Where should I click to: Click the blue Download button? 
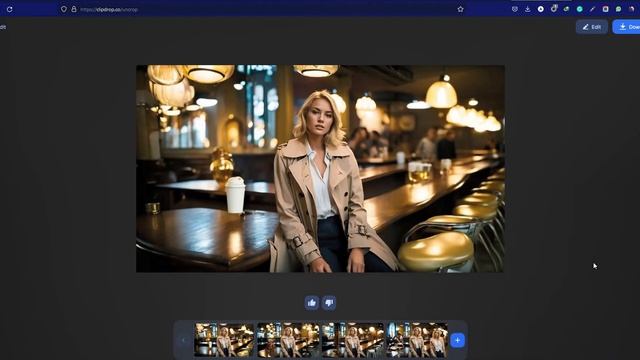coord(627,27)
